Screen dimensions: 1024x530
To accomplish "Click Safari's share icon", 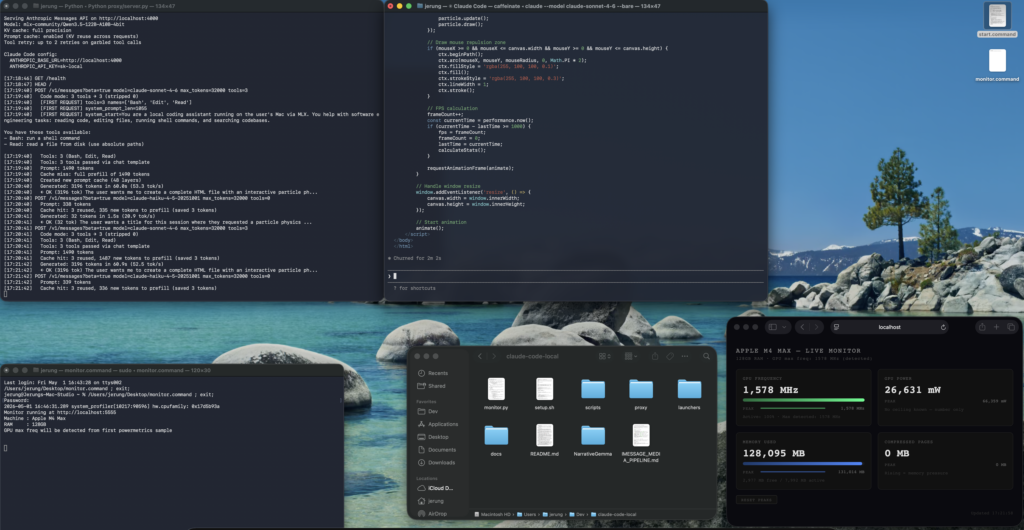I will click(982, 327).
